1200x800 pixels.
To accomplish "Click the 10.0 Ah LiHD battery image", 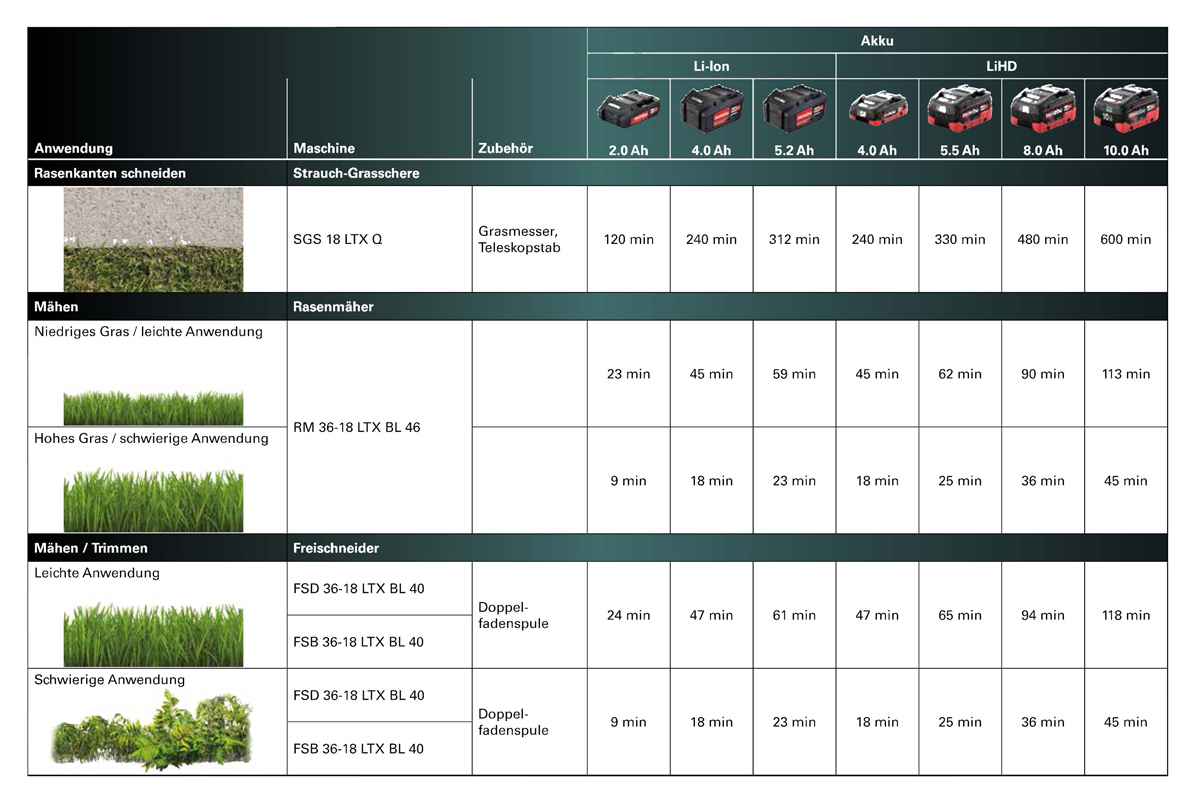I will coord(1126,109).
